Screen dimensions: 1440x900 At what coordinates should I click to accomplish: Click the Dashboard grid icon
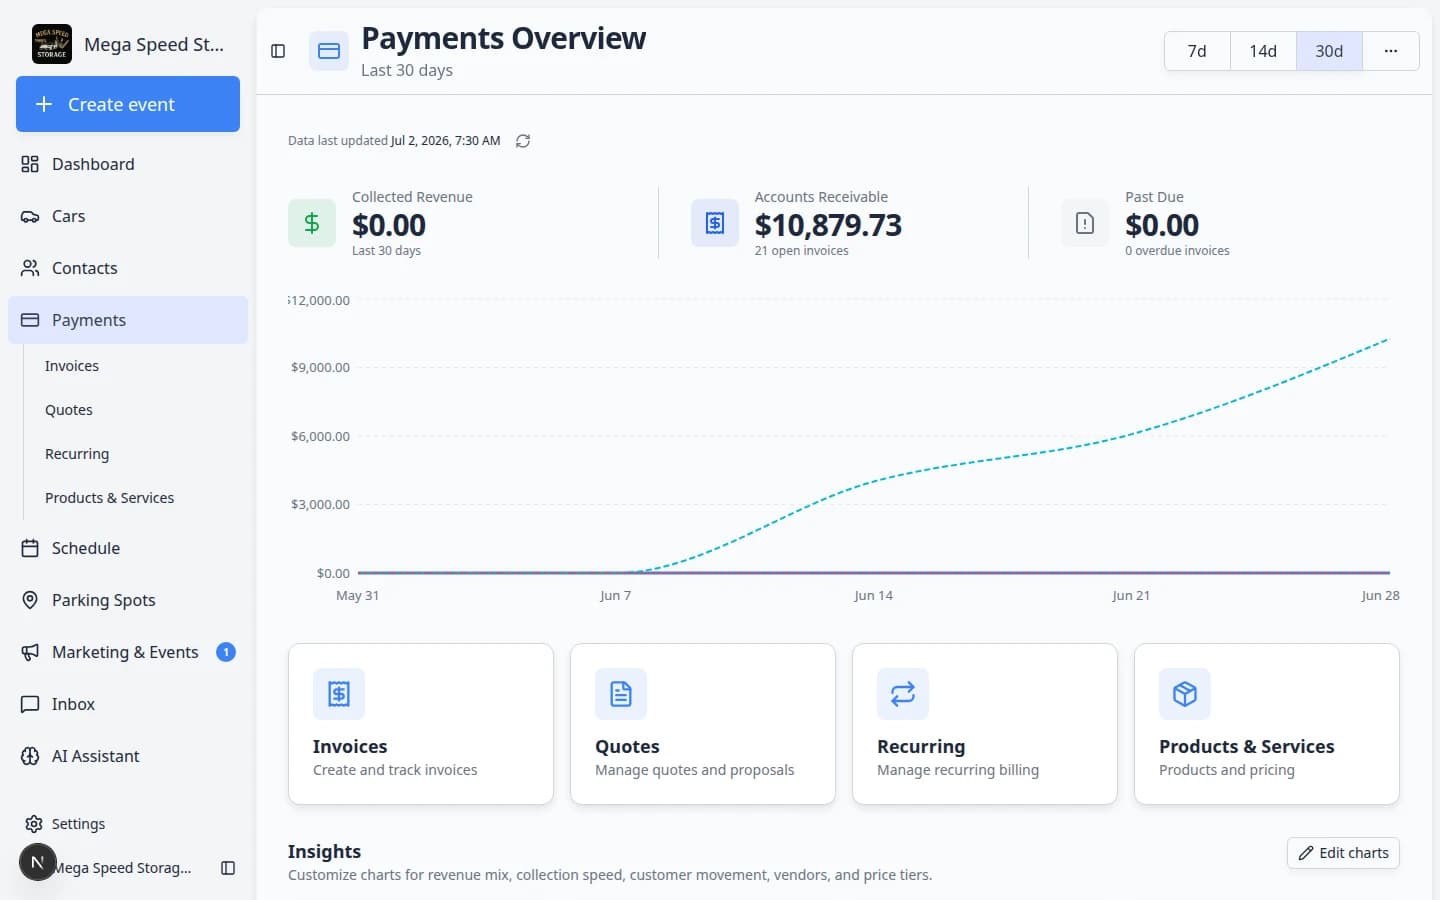pos(30,164)
